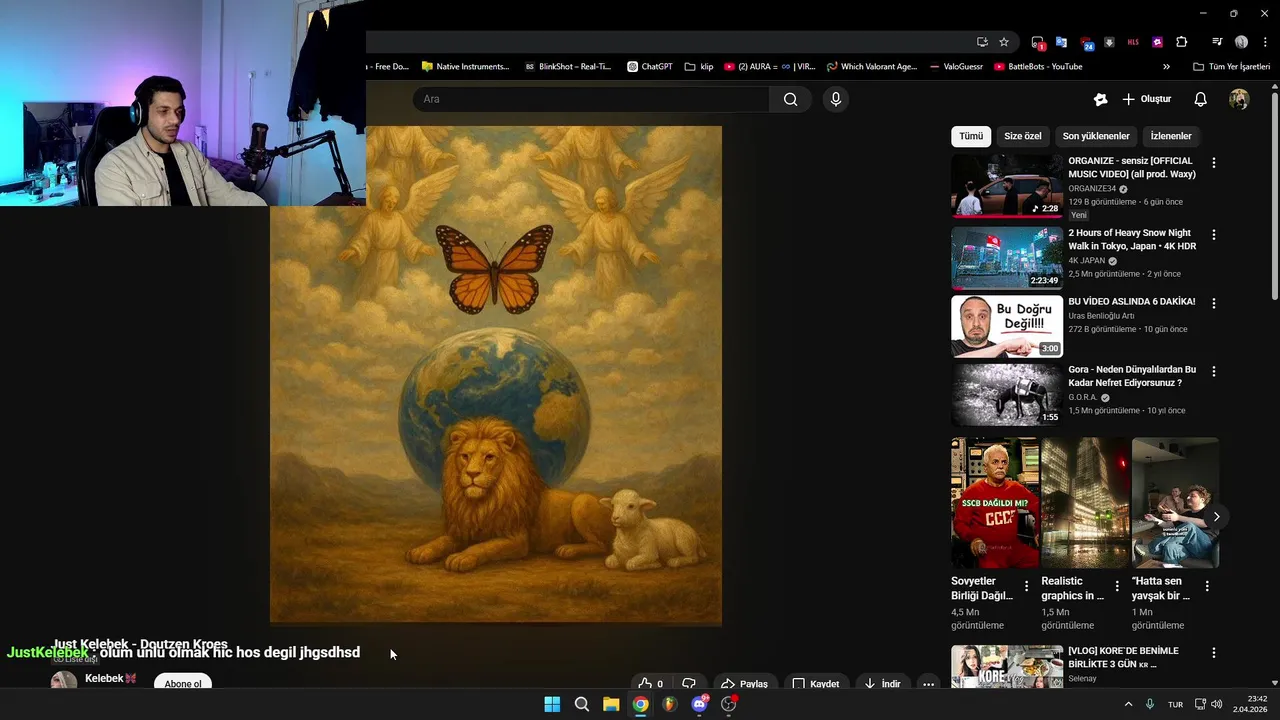Click the İndir download button
The height and width of the screenshot is (720, 1280).
[883, 684]
